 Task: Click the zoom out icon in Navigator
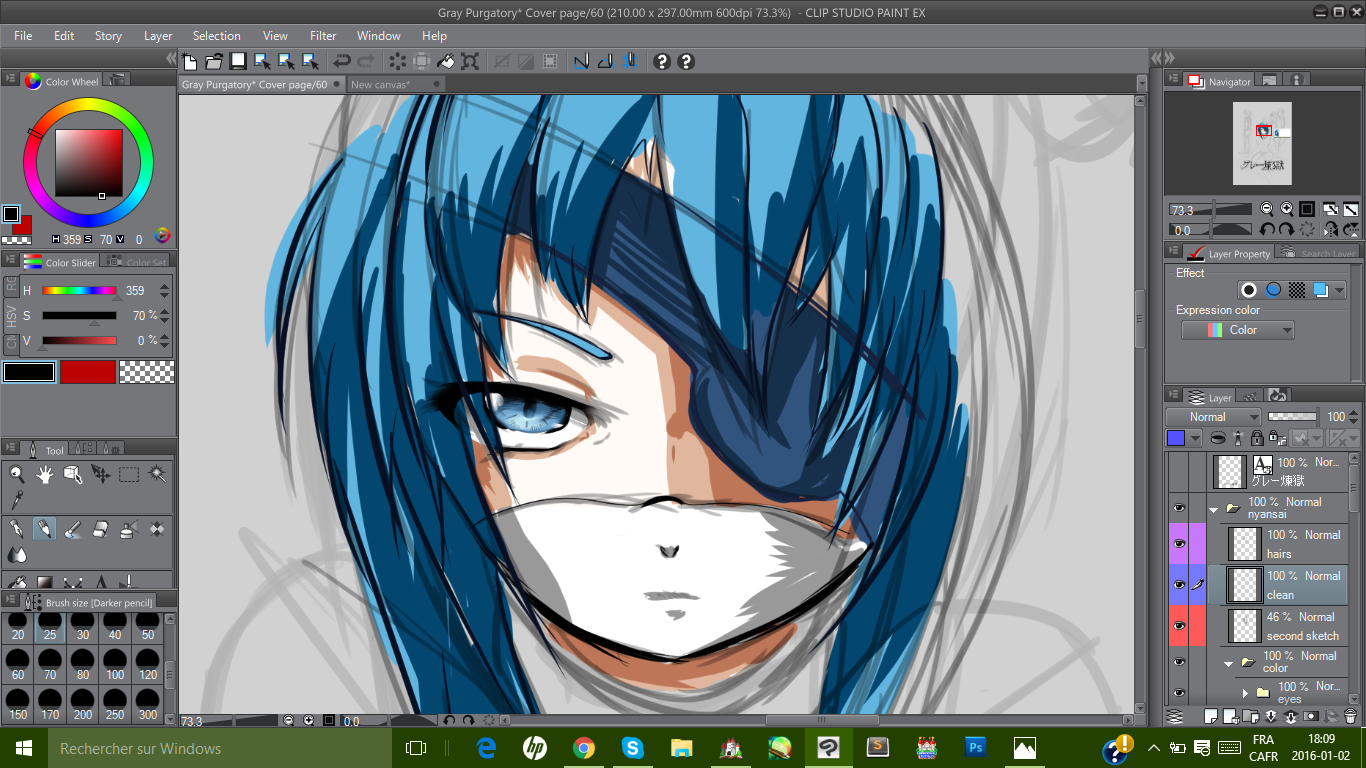pyautogui.click(x=1267, y=209)
